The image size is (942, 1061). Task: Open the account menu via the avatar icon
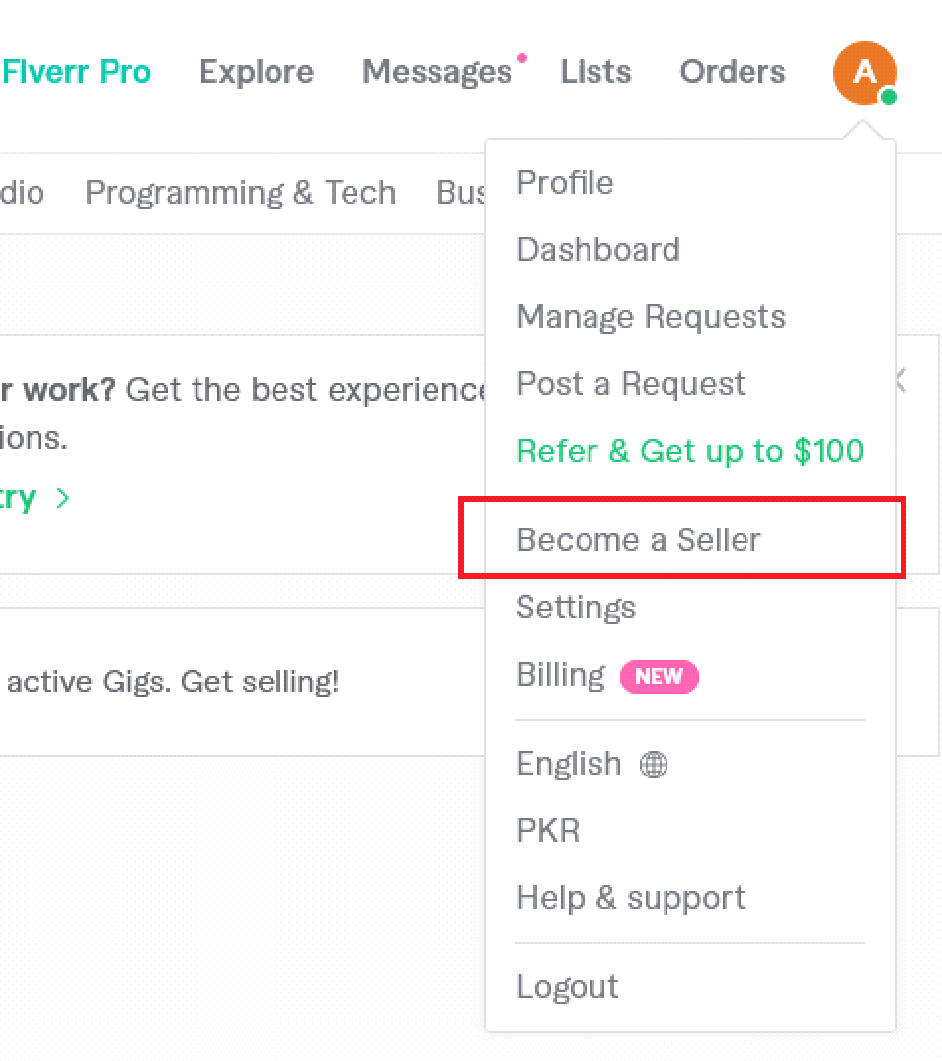(864, 72)
